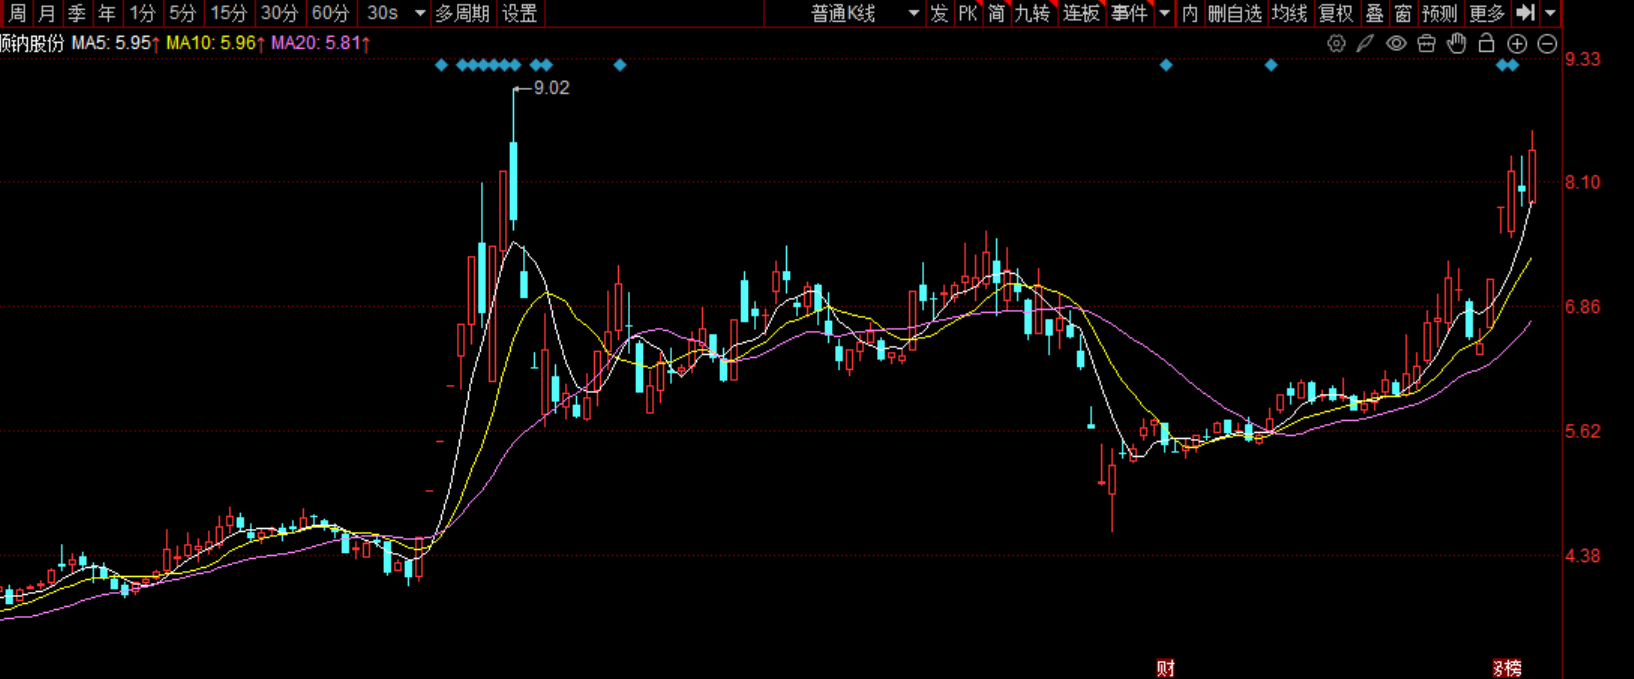The height and width of the screenshot is (679, 1634).
Task: Select the drawing pen tool icon
Action: point(1365,44)
